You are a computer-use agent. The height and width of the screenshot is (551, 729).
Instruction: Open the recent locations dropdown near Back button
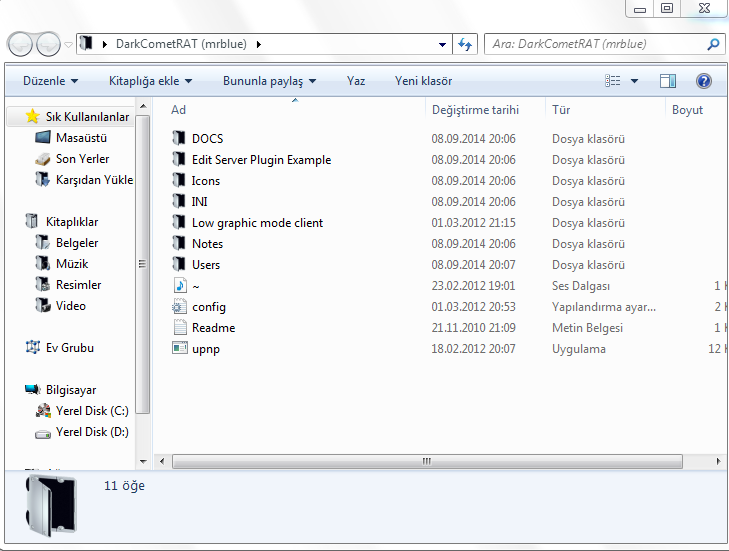(x=68, y=45)
